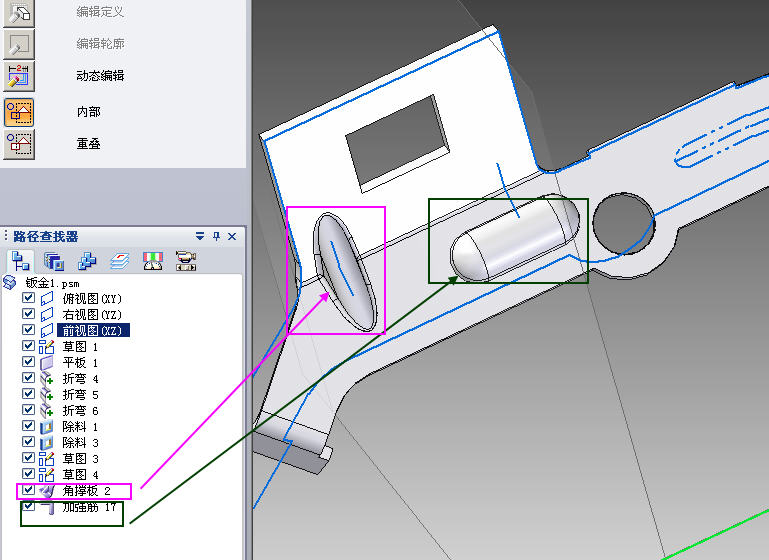Toggle the 除料 3 checkbox

pos(28,442)
